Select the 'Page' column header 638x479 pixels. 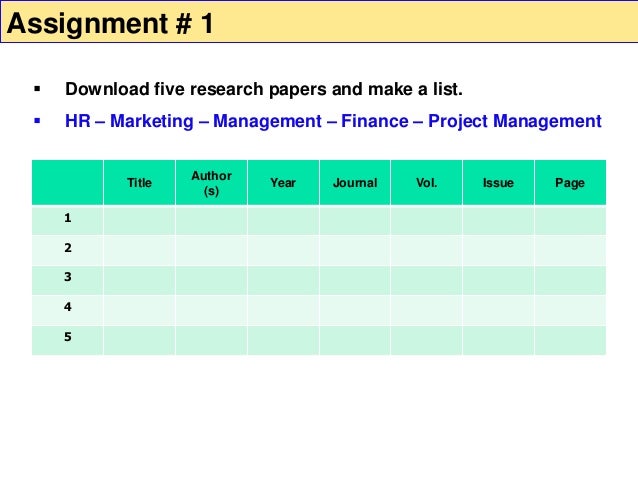[x=570, y=183]
